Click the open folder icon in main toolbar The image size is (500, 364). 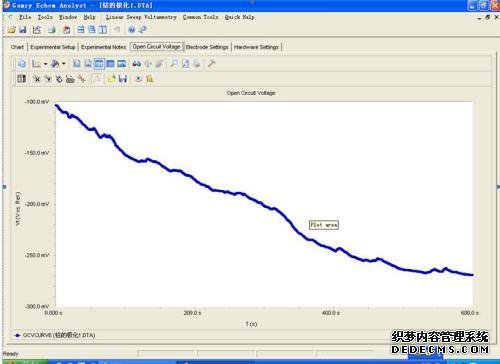click(12, 30)
